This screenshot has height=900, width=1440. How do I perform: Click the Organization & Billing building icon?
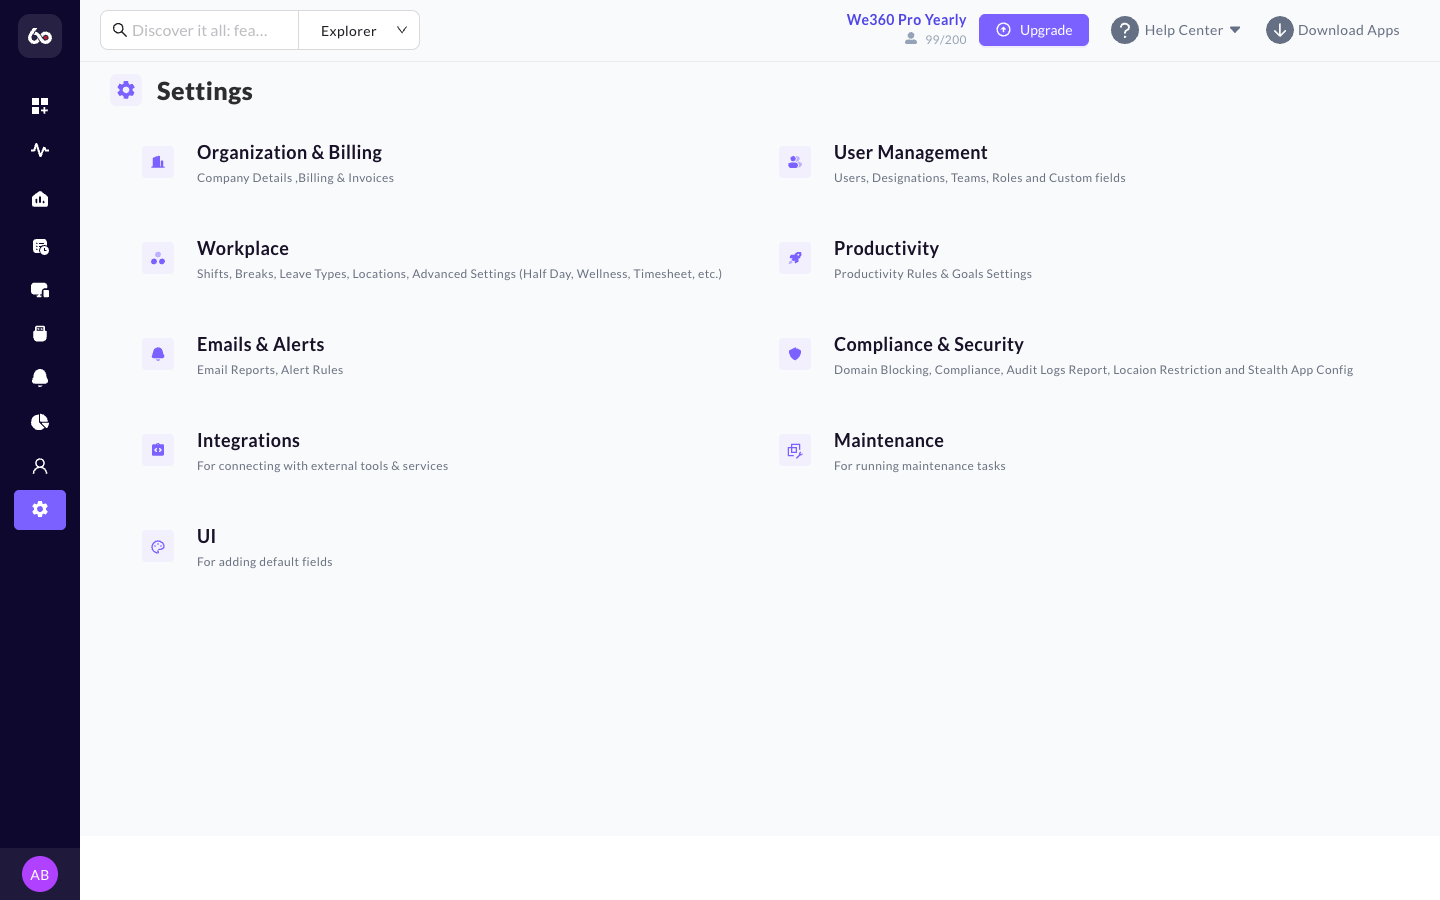pos(158,162)
